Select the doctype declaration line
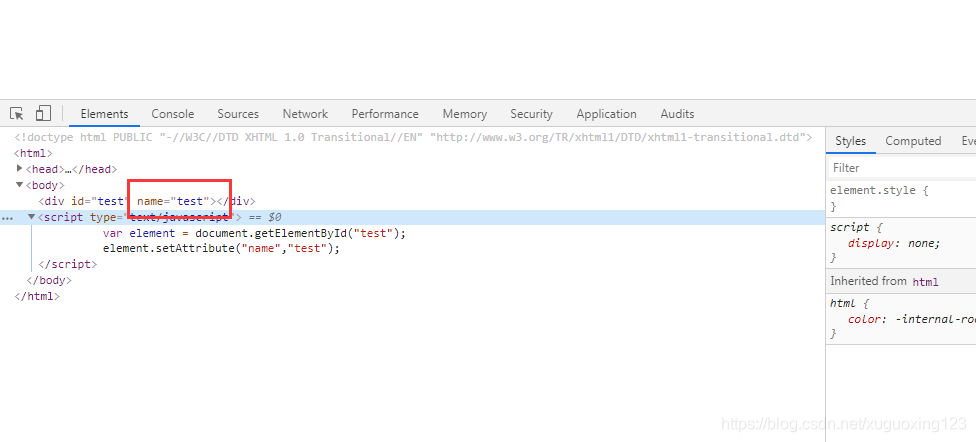 [413, 137]
